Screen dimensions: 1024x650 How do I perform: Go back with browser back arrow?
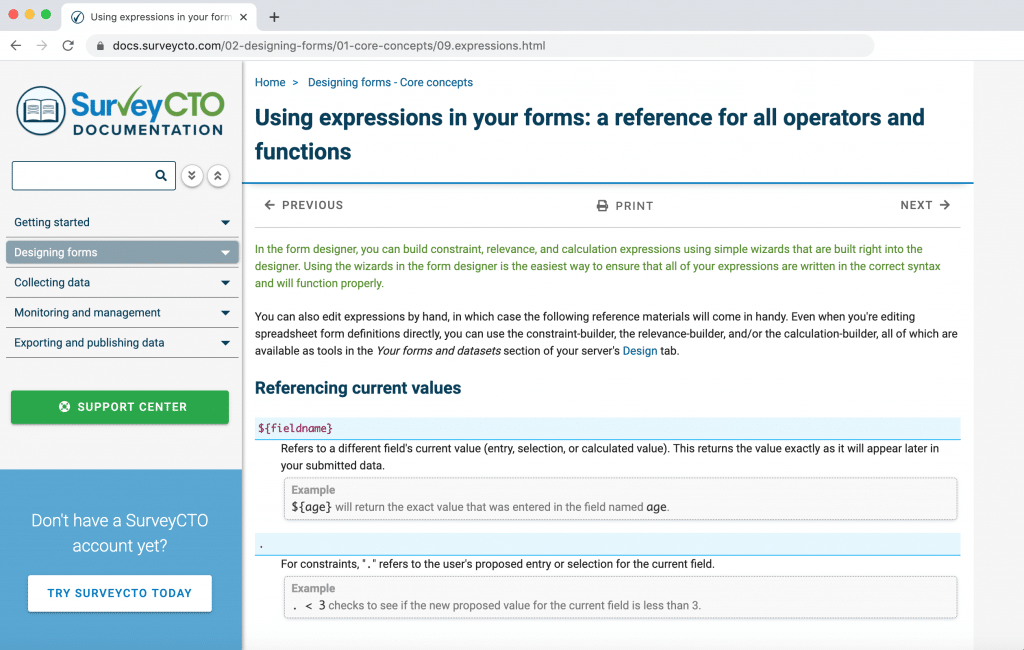tap(16, 46)
